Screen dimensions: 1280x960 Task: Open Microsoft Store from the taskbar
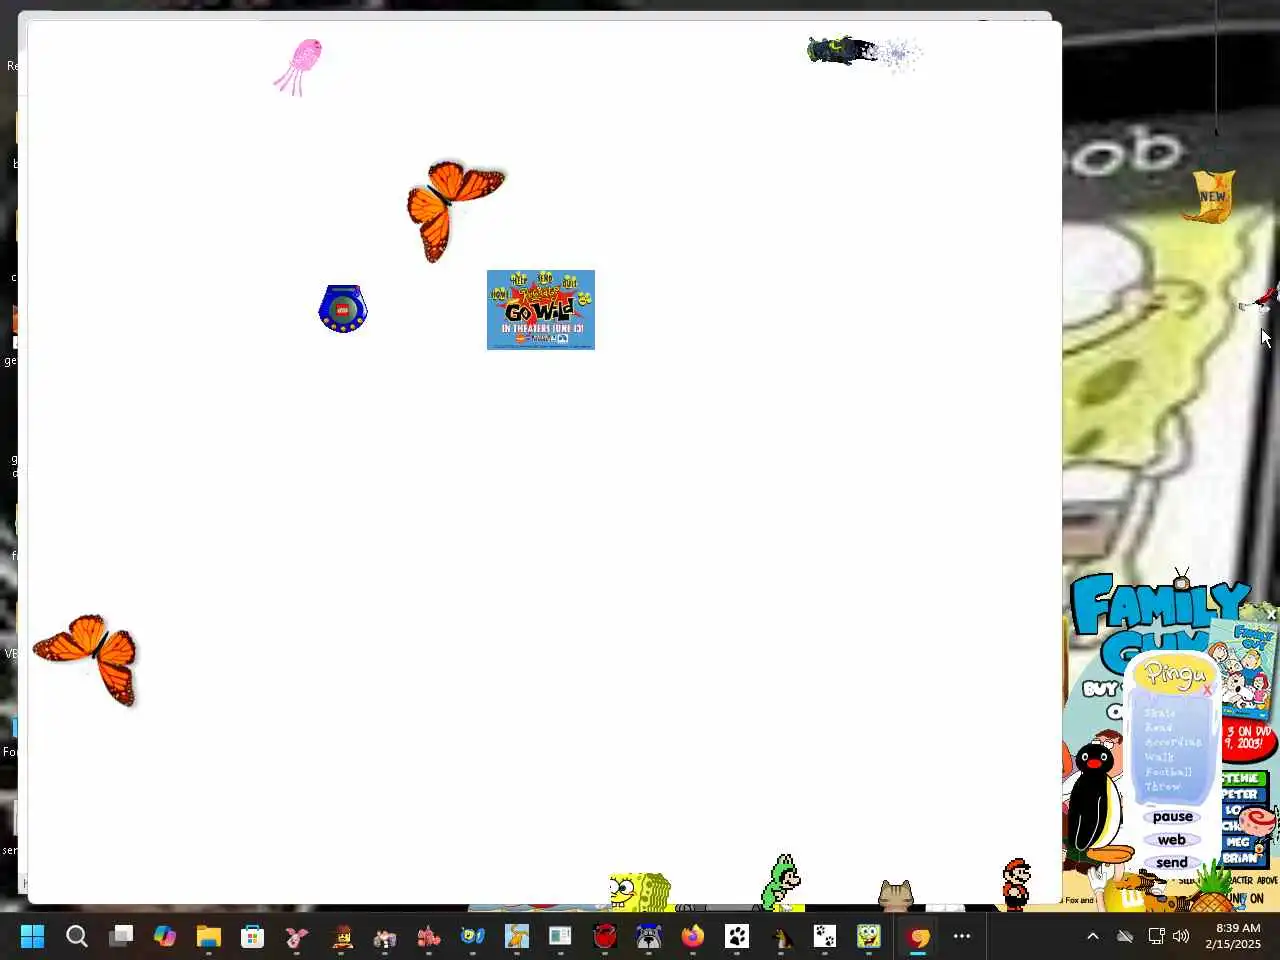(253, 936)
